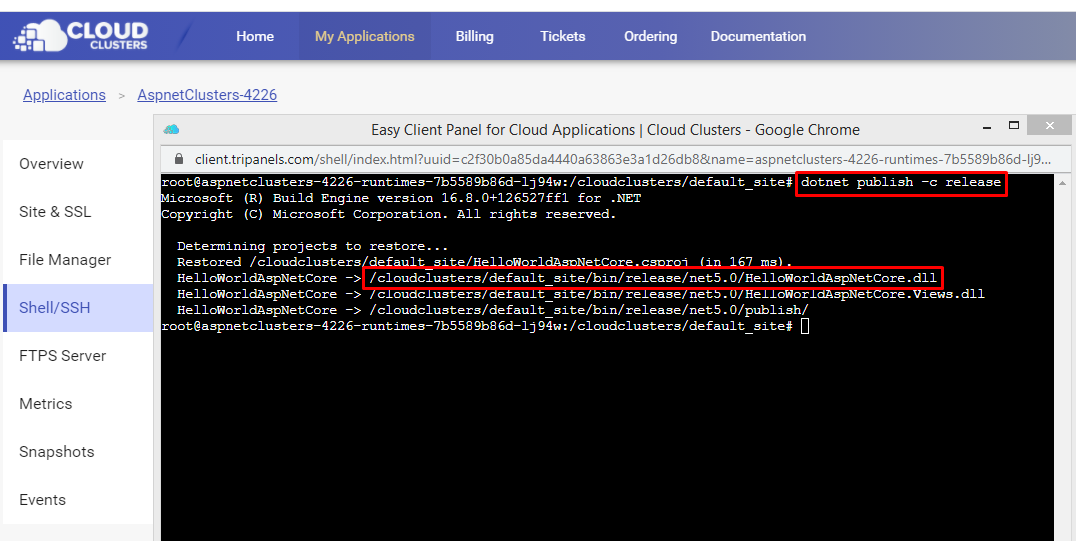1076x541 pixels.
Task: View the Metrics panel
Action: coord(46,404)
